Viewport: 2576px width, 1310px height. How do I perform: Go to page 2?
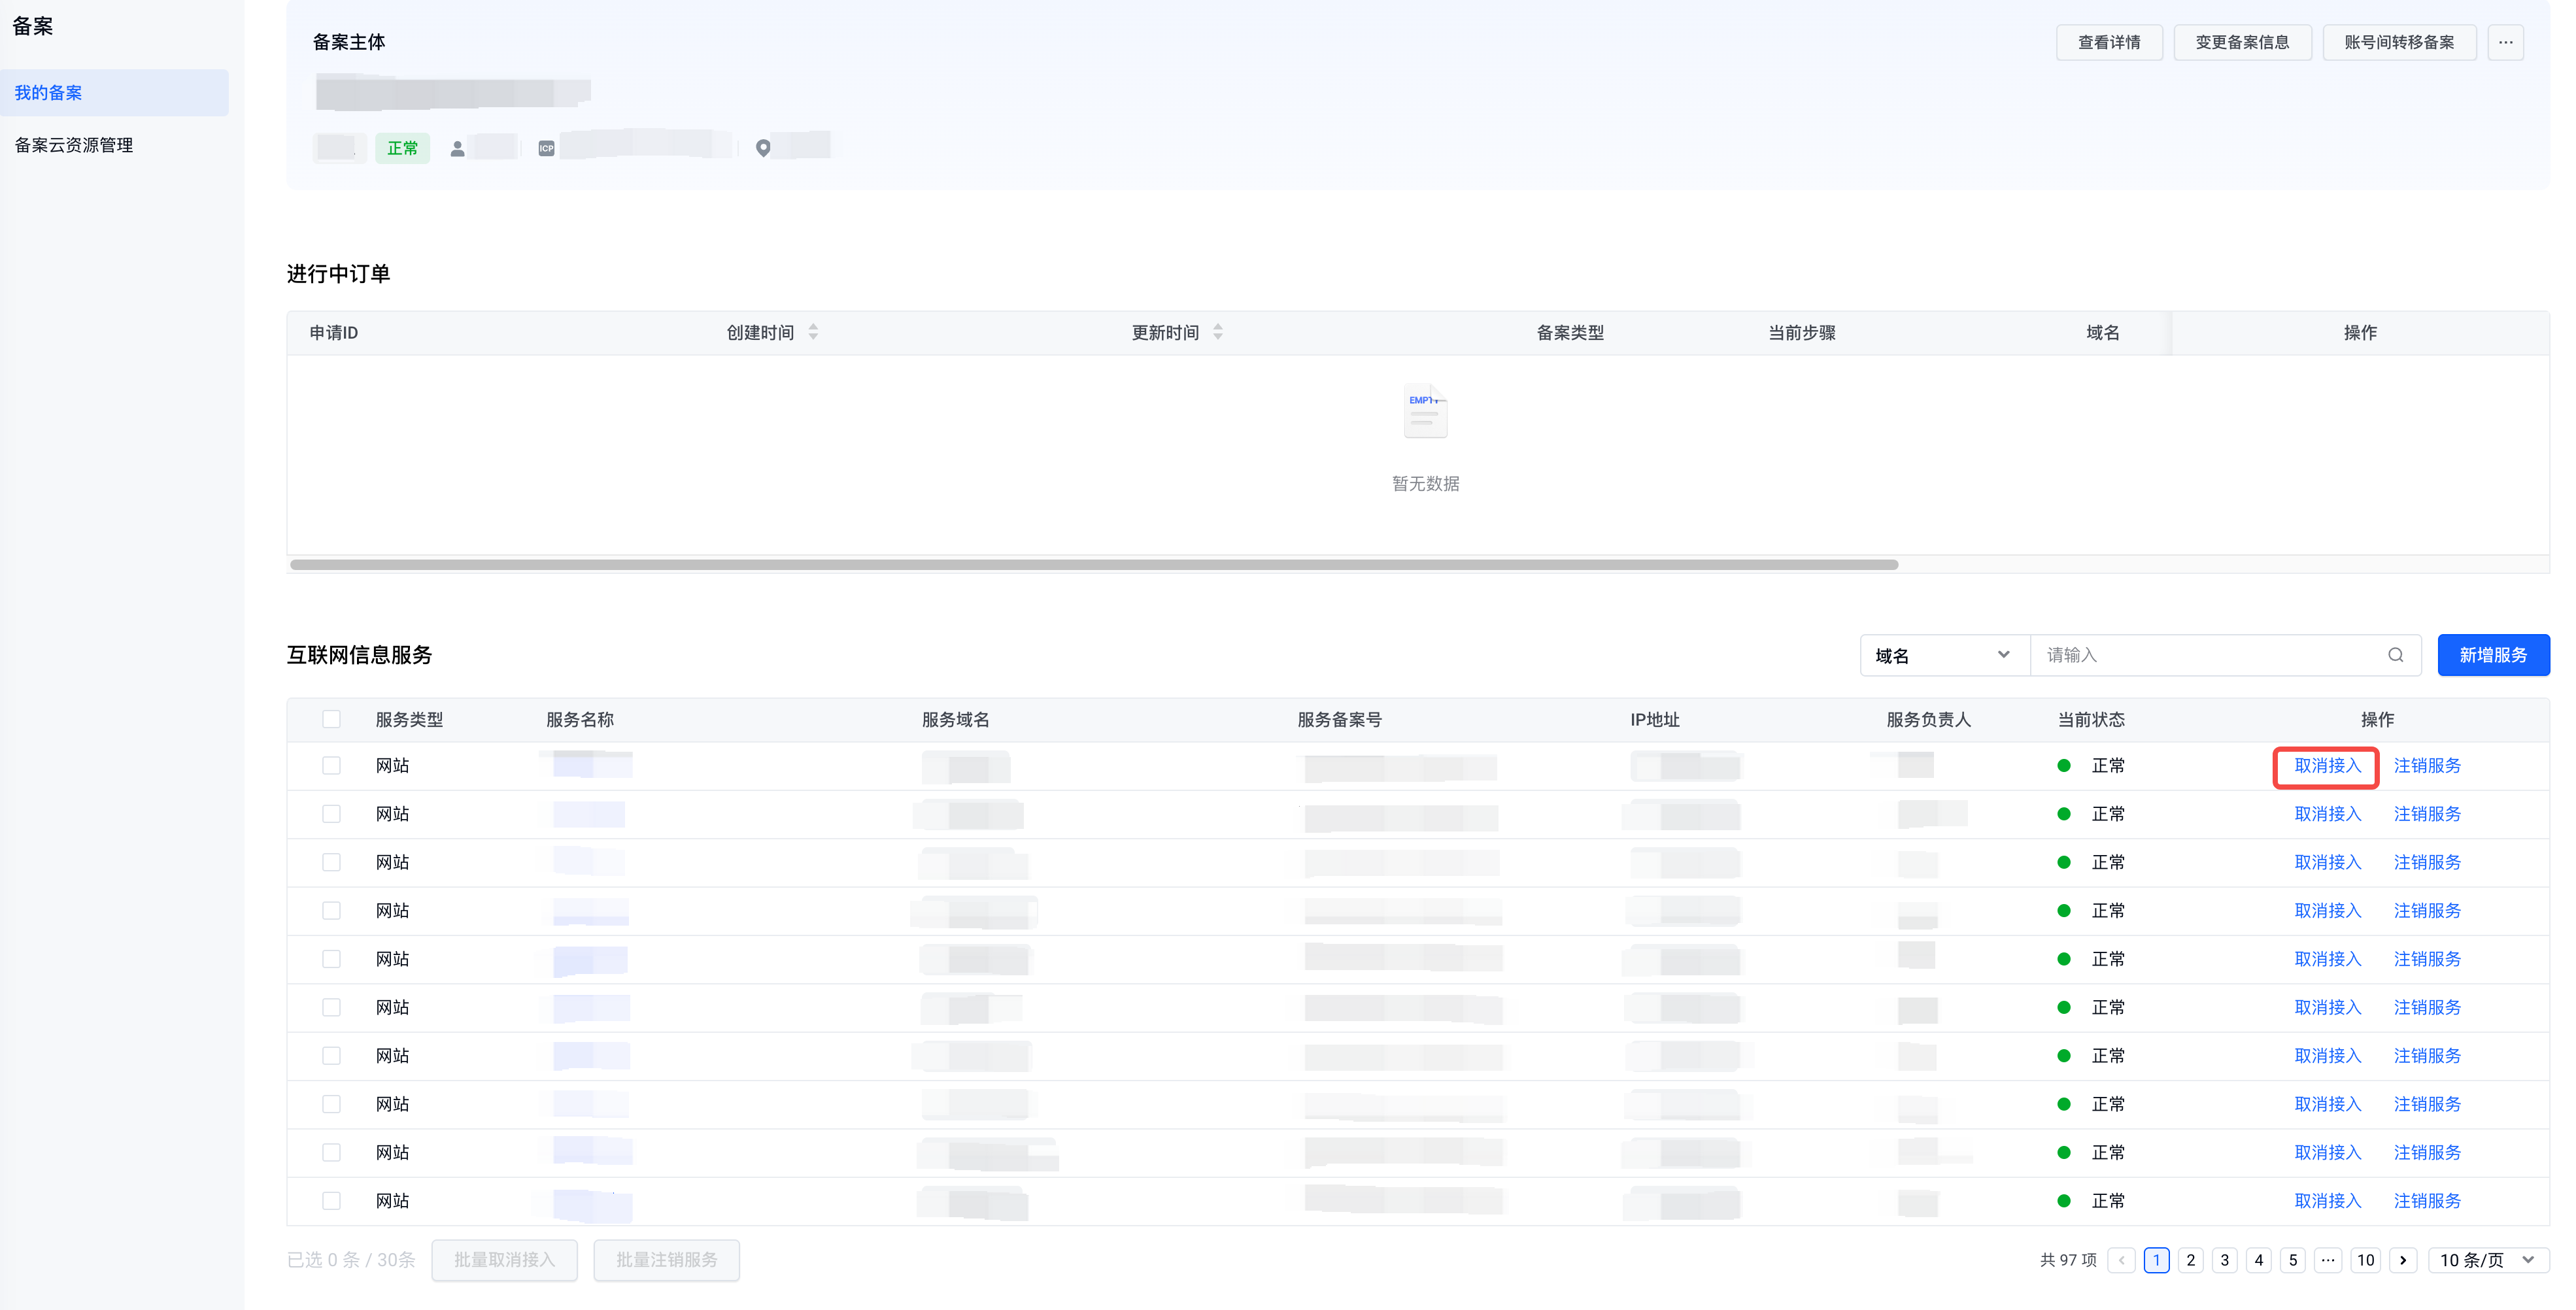[2190, 1260]
